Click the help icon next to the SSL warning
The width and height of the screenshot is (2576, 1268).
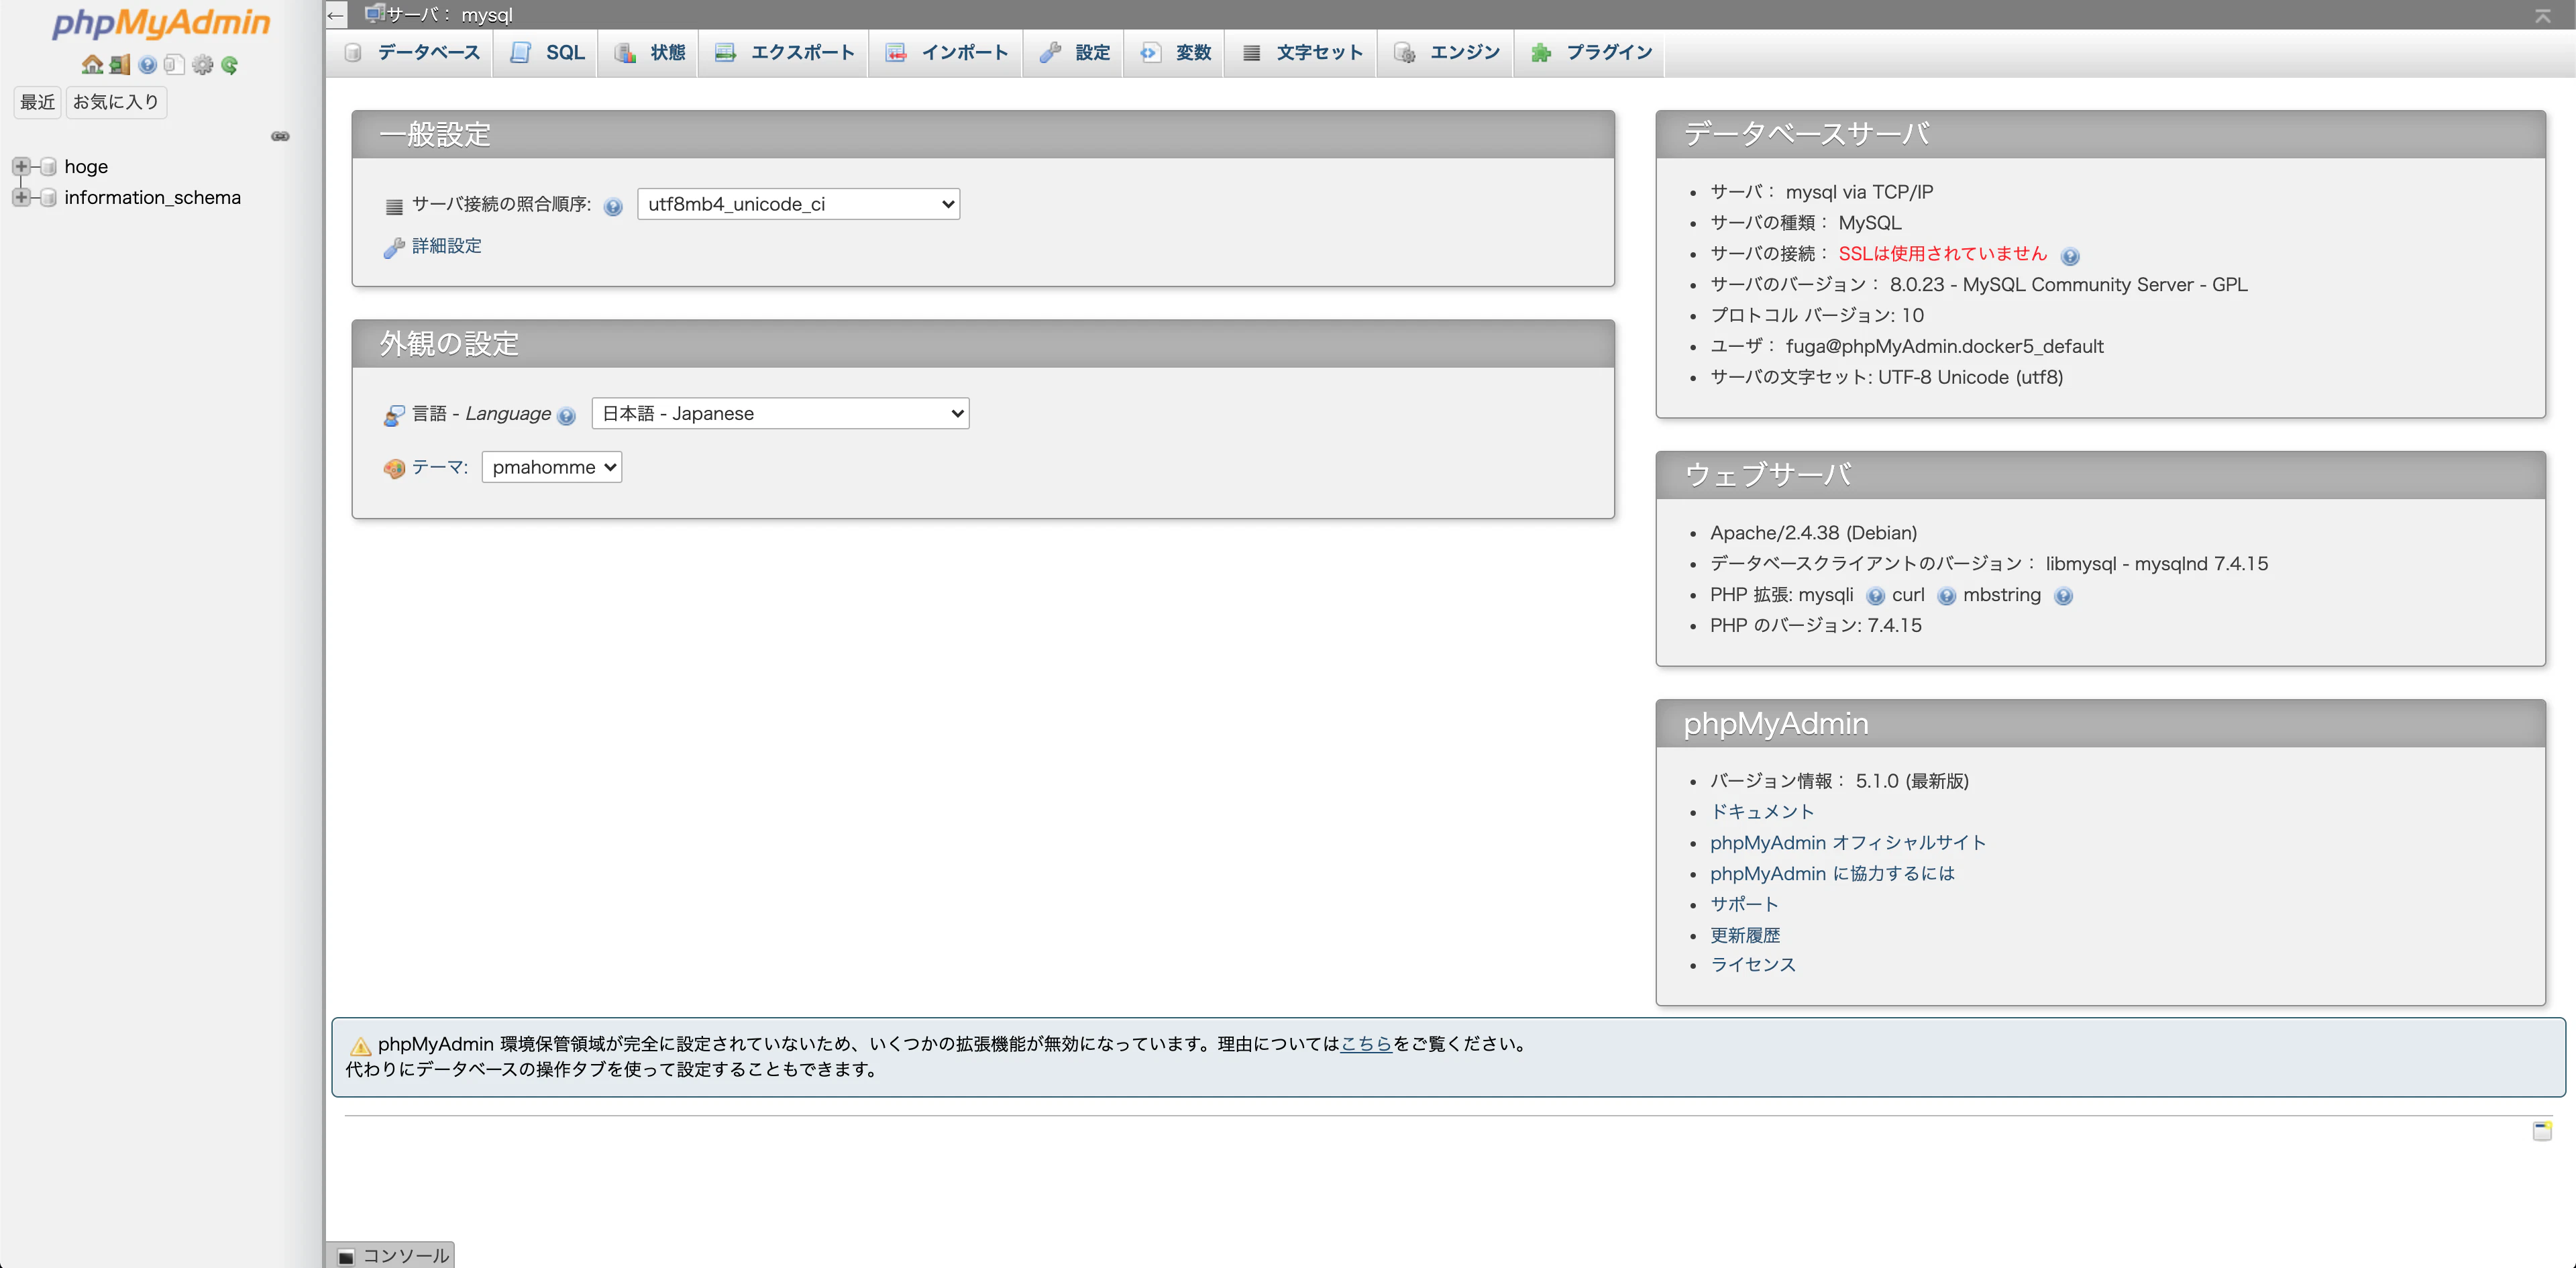[2070, 255]
